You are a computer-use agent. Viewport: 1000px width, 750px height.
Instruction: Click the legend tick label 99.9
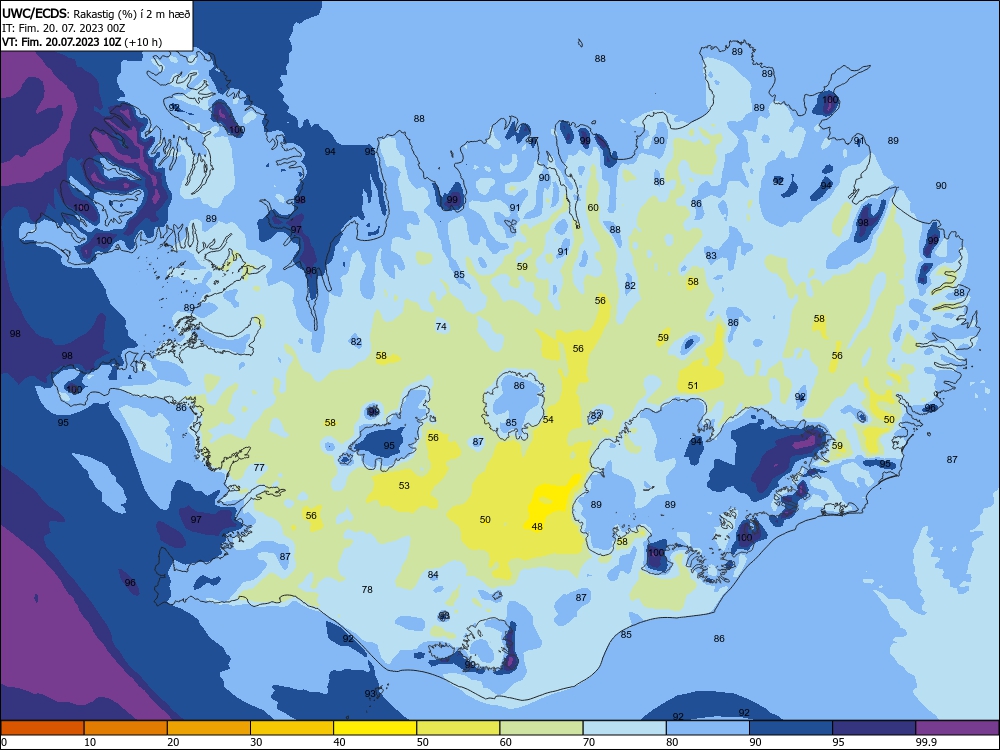coord(926,742)
